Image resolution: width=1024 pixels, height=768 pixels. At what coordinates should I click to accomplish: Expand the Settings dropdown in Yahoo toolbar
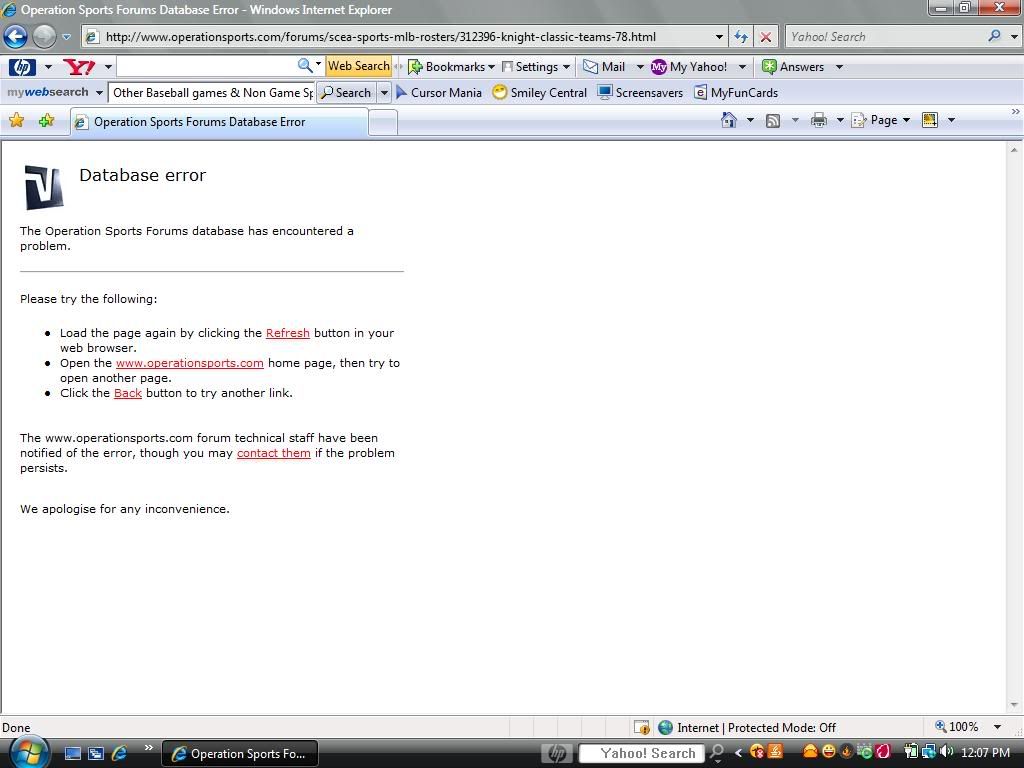(535, 67)
